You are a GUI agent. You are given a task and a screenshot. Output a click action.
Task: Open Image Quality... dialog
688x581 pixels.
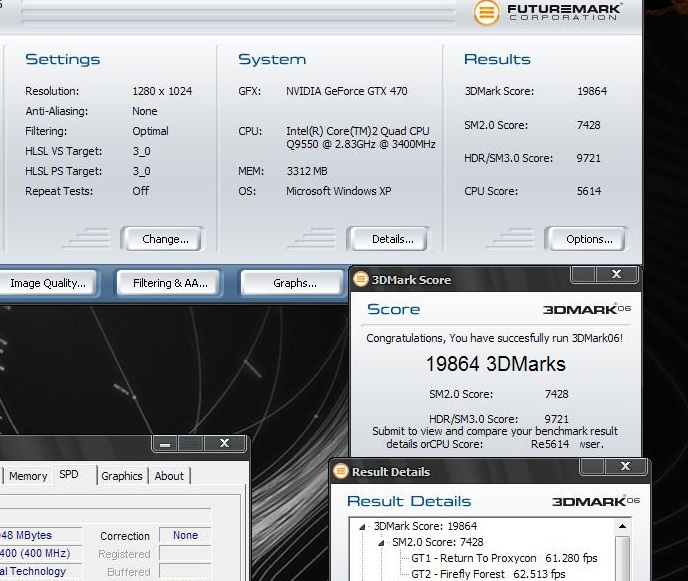click(x=48, y=283)
